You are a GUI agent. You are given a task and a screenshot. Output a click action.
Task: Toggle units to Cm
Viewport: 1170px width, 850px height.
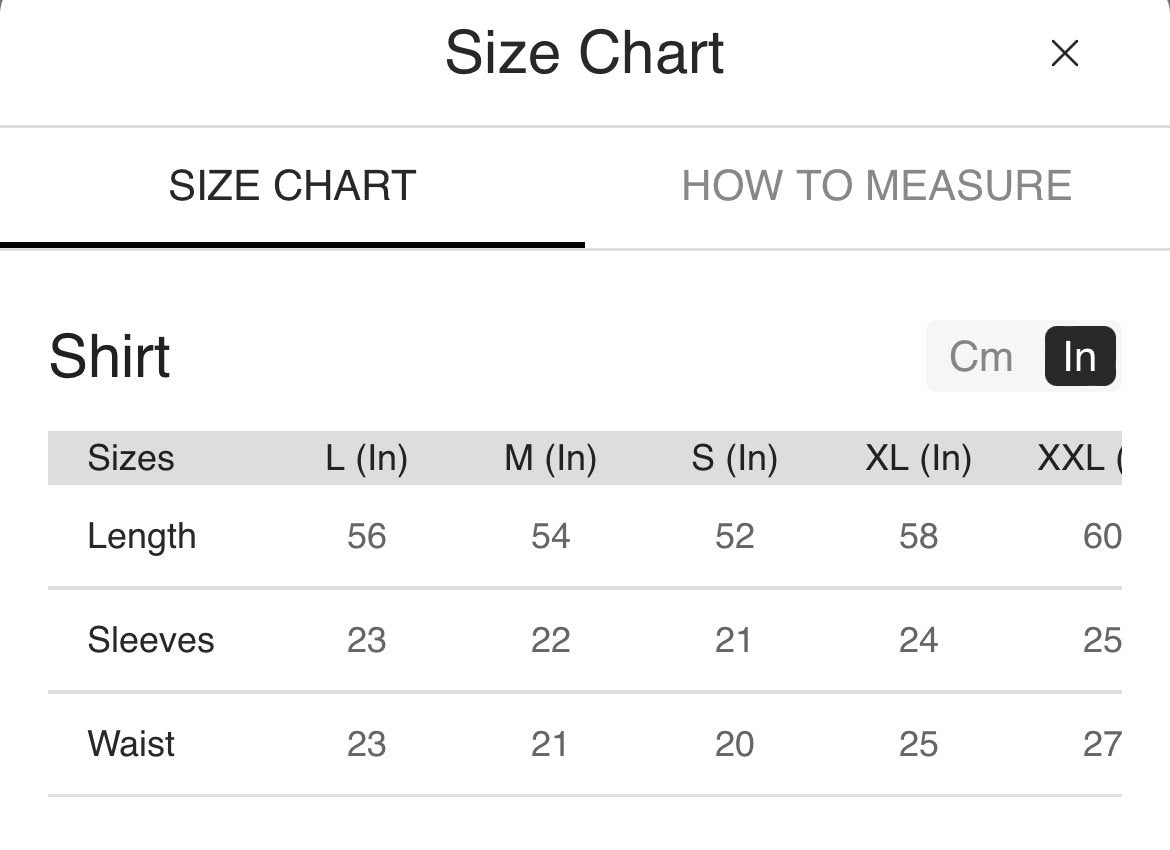click(x=981, y=357)
